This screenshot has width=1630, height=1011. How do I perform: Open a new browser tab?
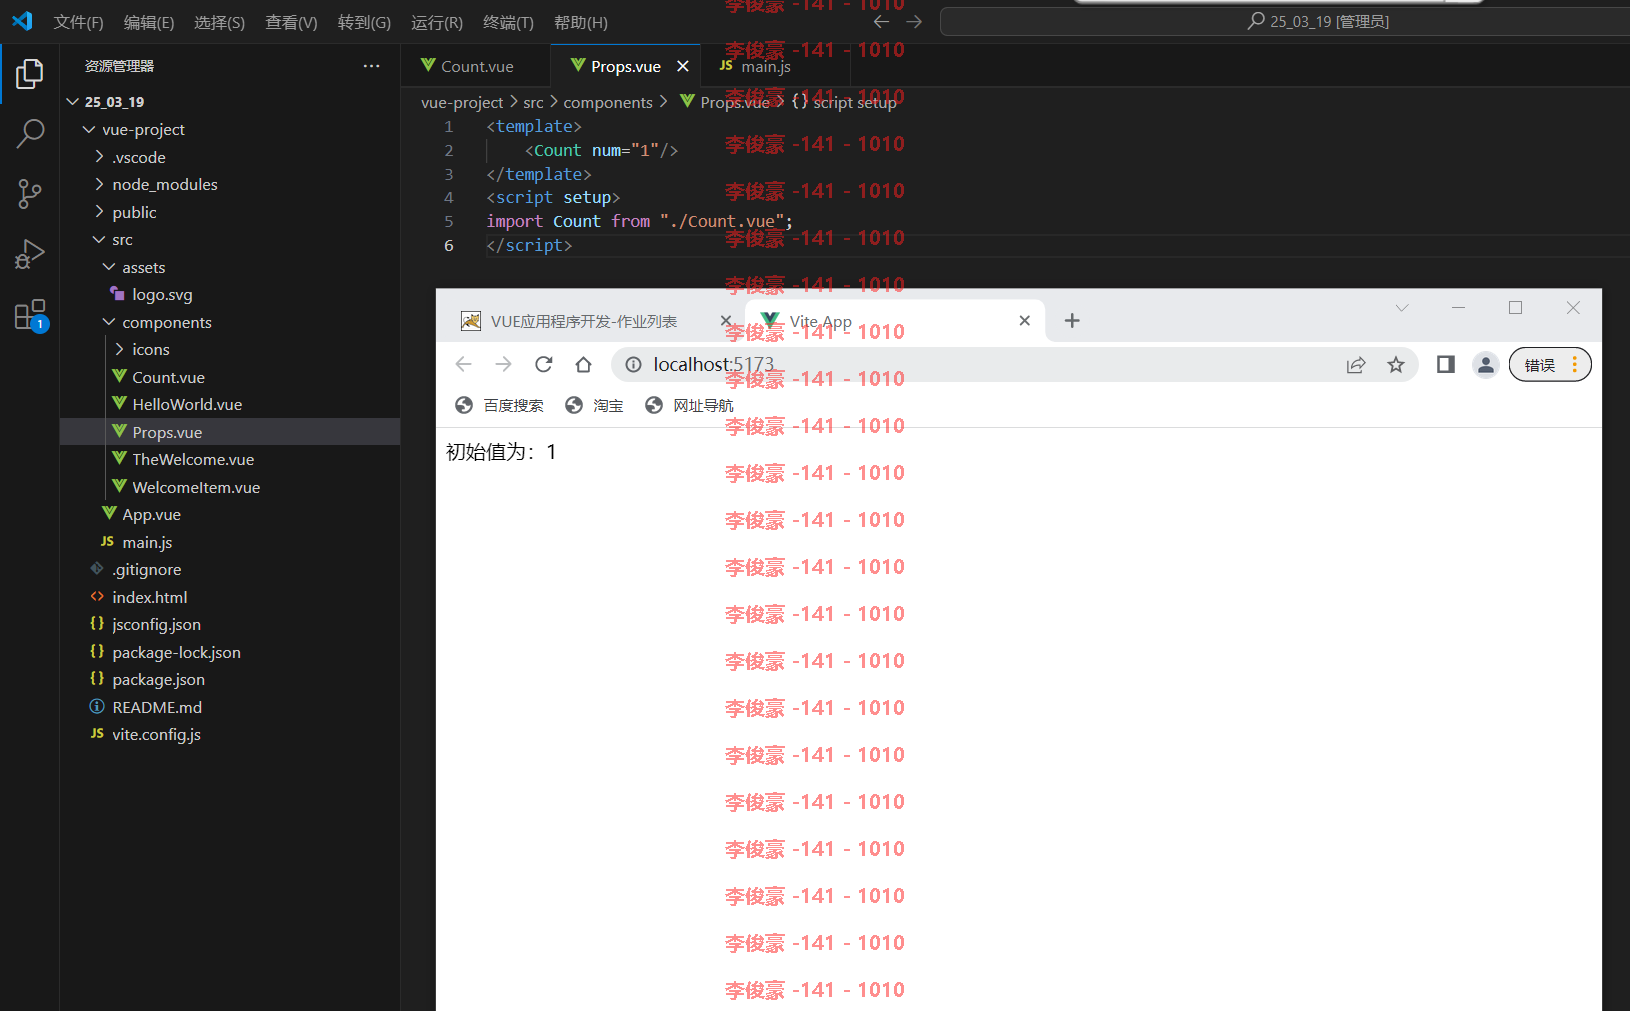click(1072, 320)
